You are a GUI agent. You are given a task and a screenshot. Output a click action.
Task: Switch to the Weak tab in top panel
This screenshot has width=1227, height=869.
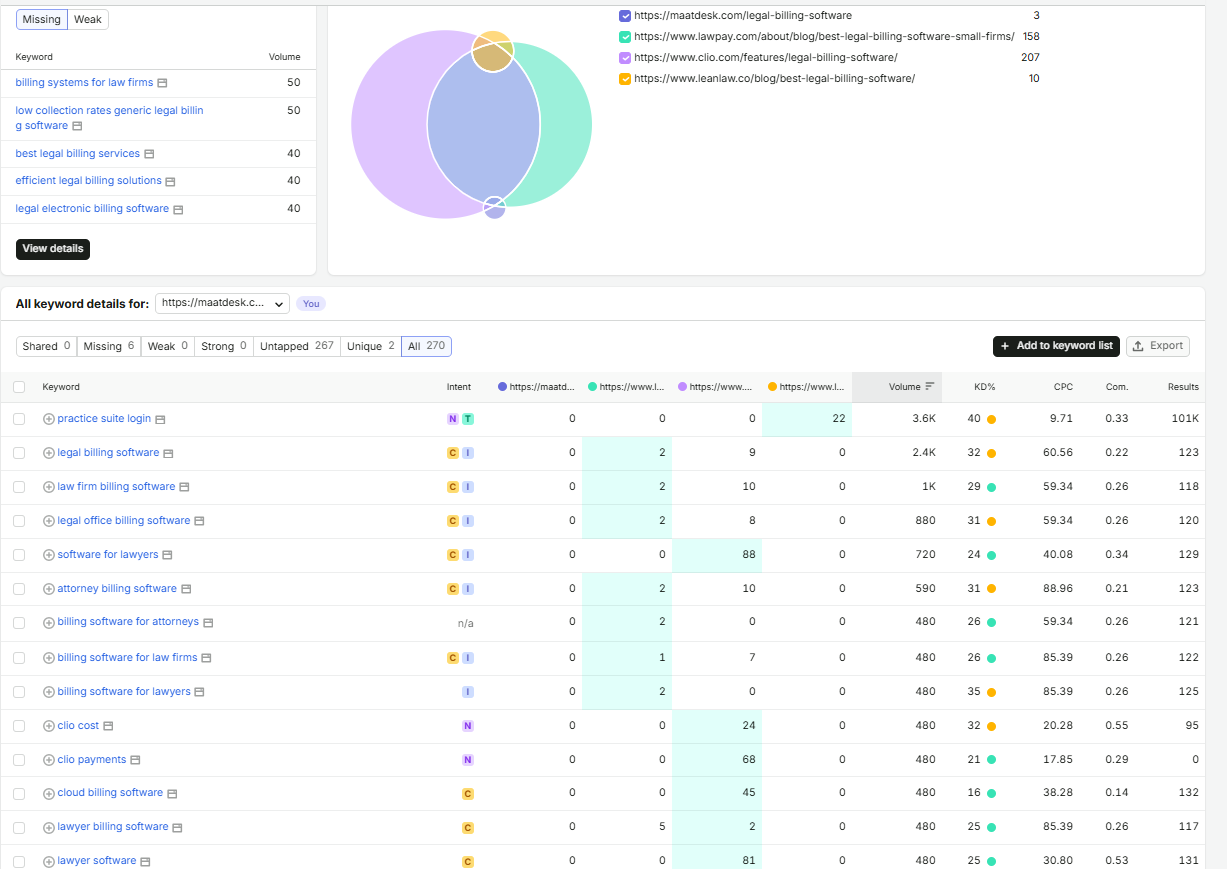coord(88,19)
